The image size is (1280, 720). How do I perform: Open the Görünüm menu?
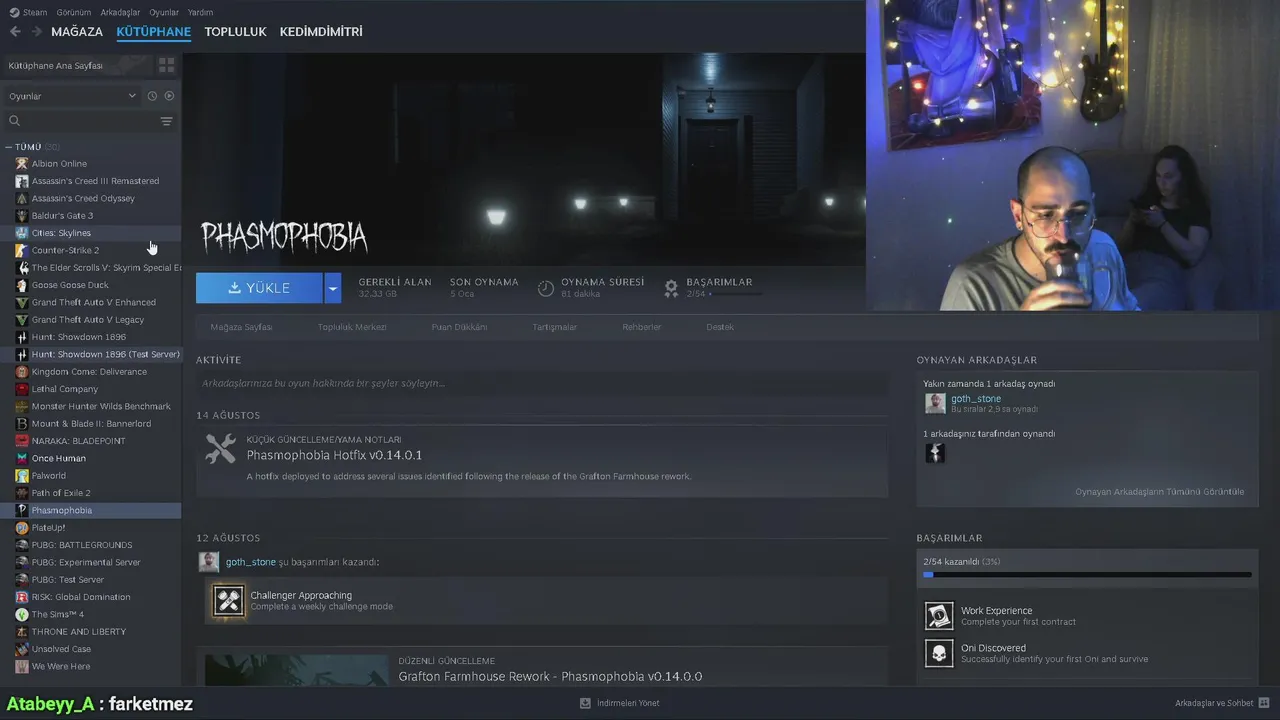tap(73, 12)
